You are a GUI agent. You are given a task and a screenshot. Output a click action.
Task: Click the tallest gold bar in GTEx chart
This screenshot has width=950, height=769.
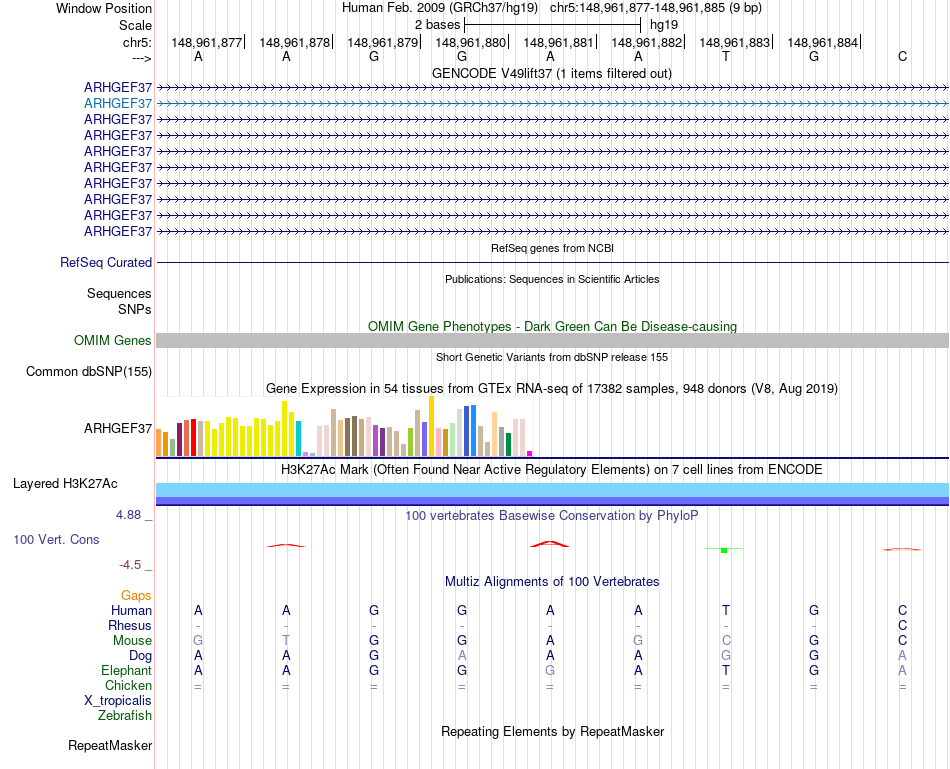click(431, 426)
